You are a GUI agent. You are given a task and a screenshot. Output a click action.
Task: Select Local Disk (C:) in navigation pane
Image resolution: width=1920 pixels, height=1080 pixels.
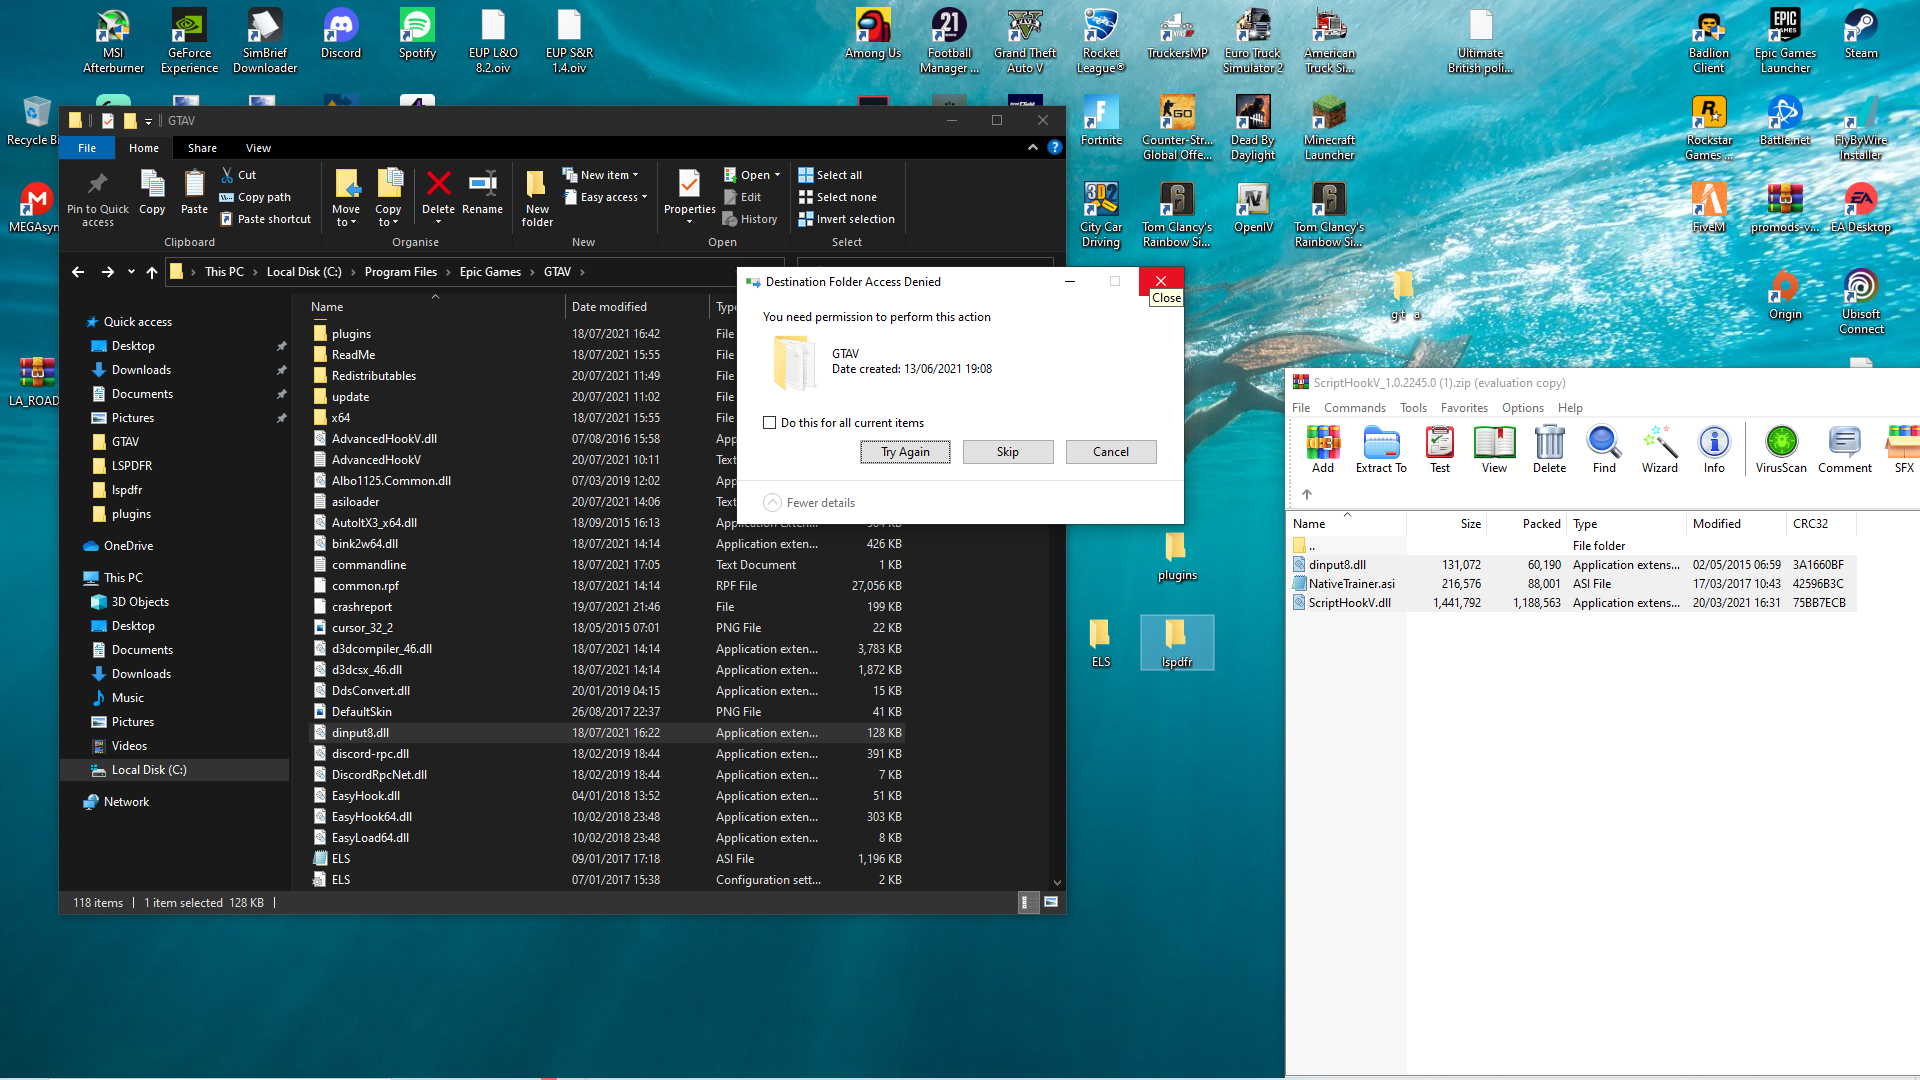149,770
